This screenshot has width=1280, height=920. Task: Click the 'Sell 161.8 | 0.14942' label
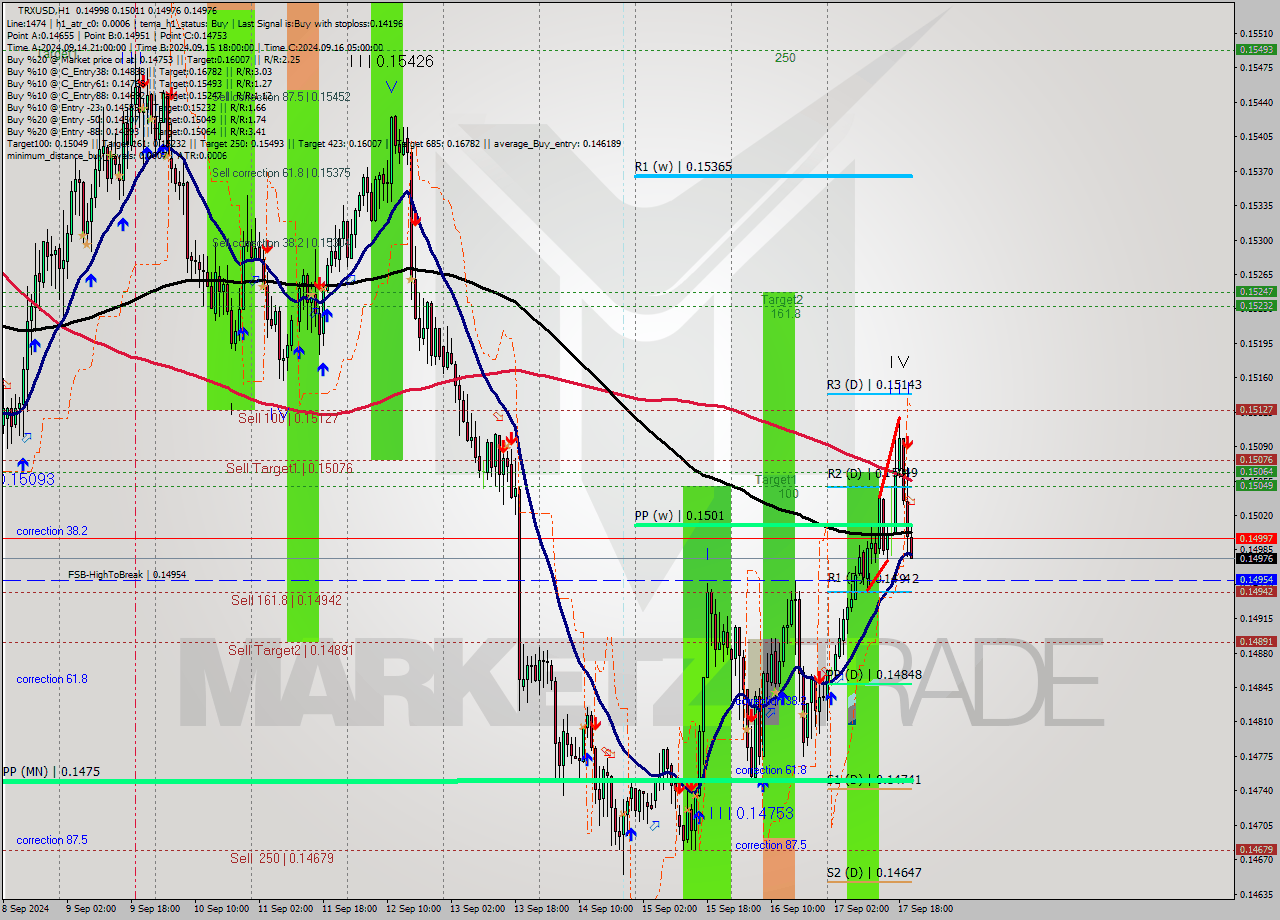pyautogui.click(x=286, y=600)
